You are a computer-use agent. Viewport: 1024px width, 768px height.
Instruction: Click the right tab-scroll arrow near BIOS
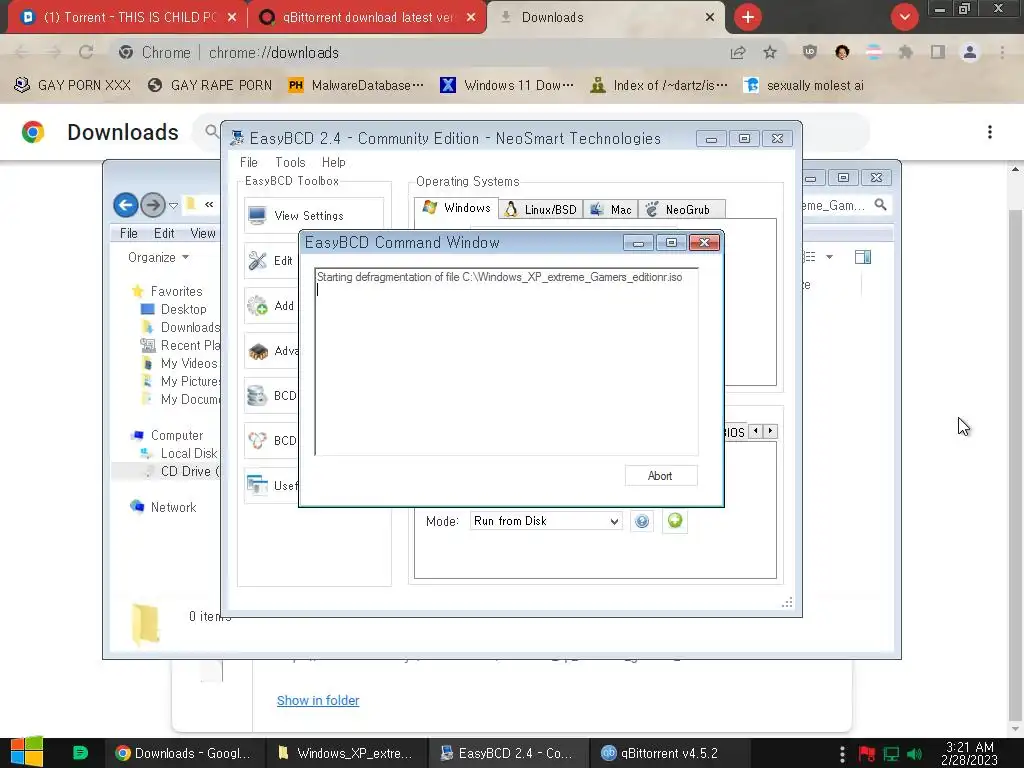click(x=771, y=431)
